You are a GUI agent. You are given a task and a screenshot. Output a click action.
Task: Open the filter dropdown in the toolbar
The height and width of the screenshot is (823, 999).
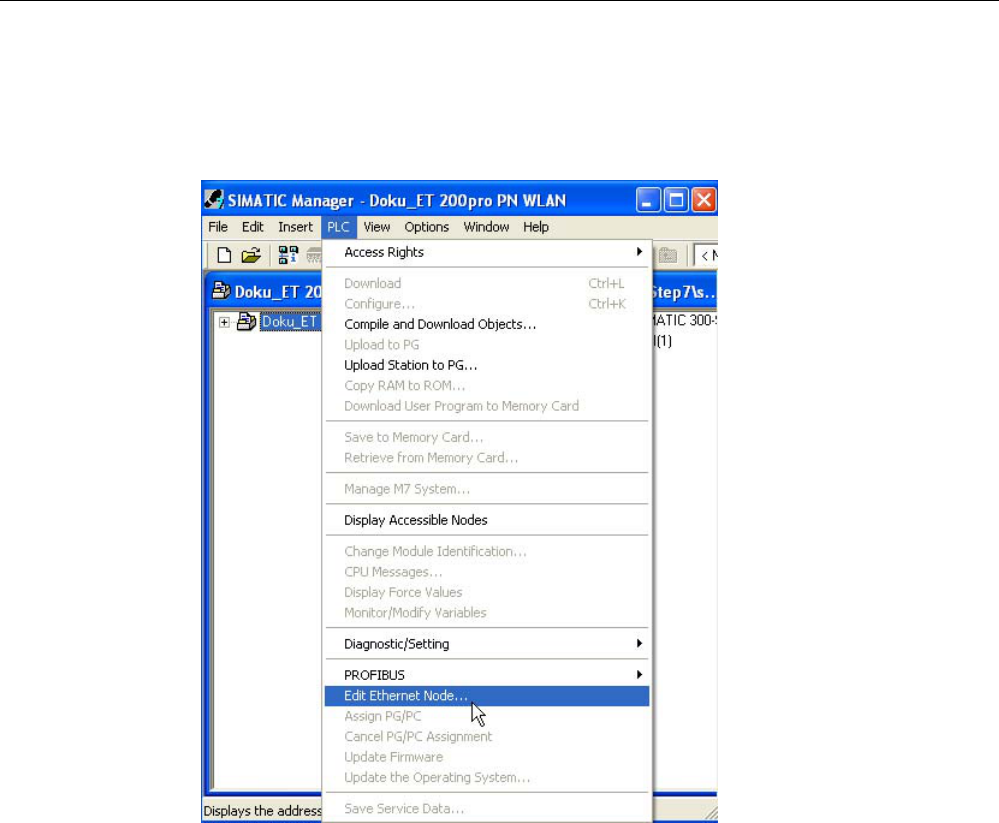click(x=707, y=255)
